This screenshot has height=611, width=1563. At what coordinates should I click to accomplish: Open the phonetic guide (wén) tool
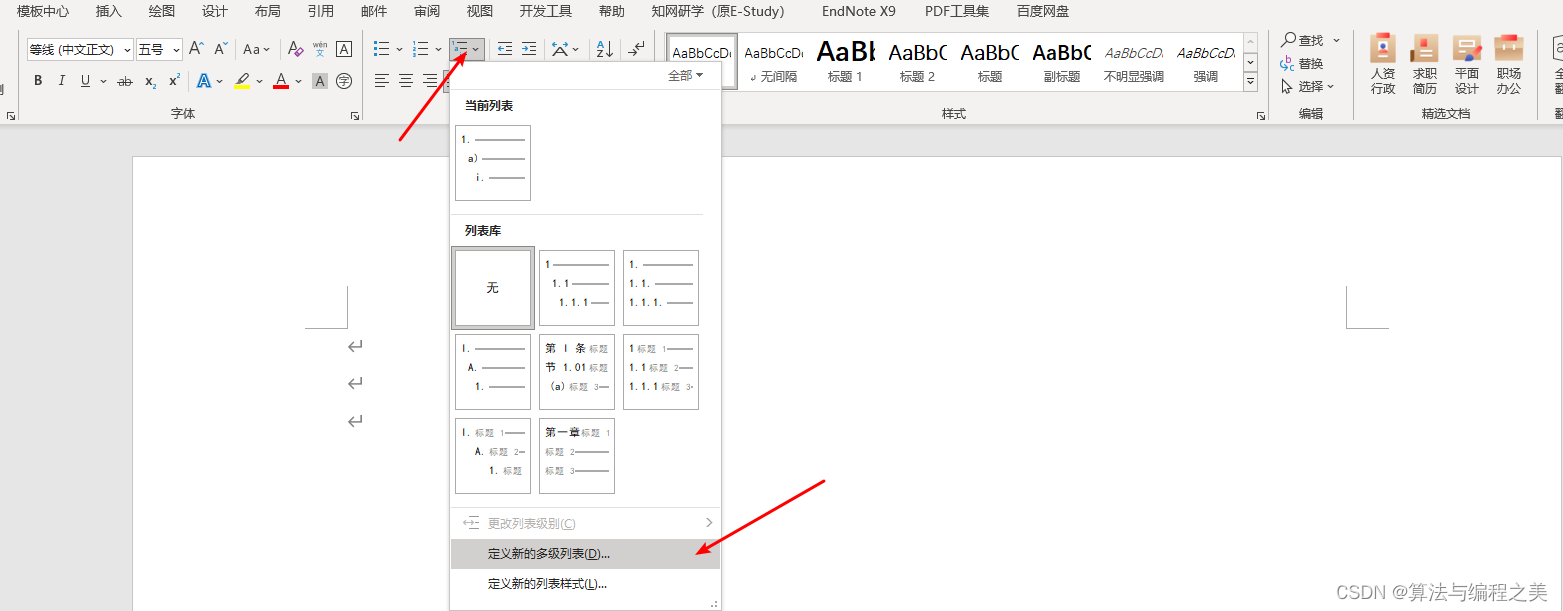pos(320,49)
